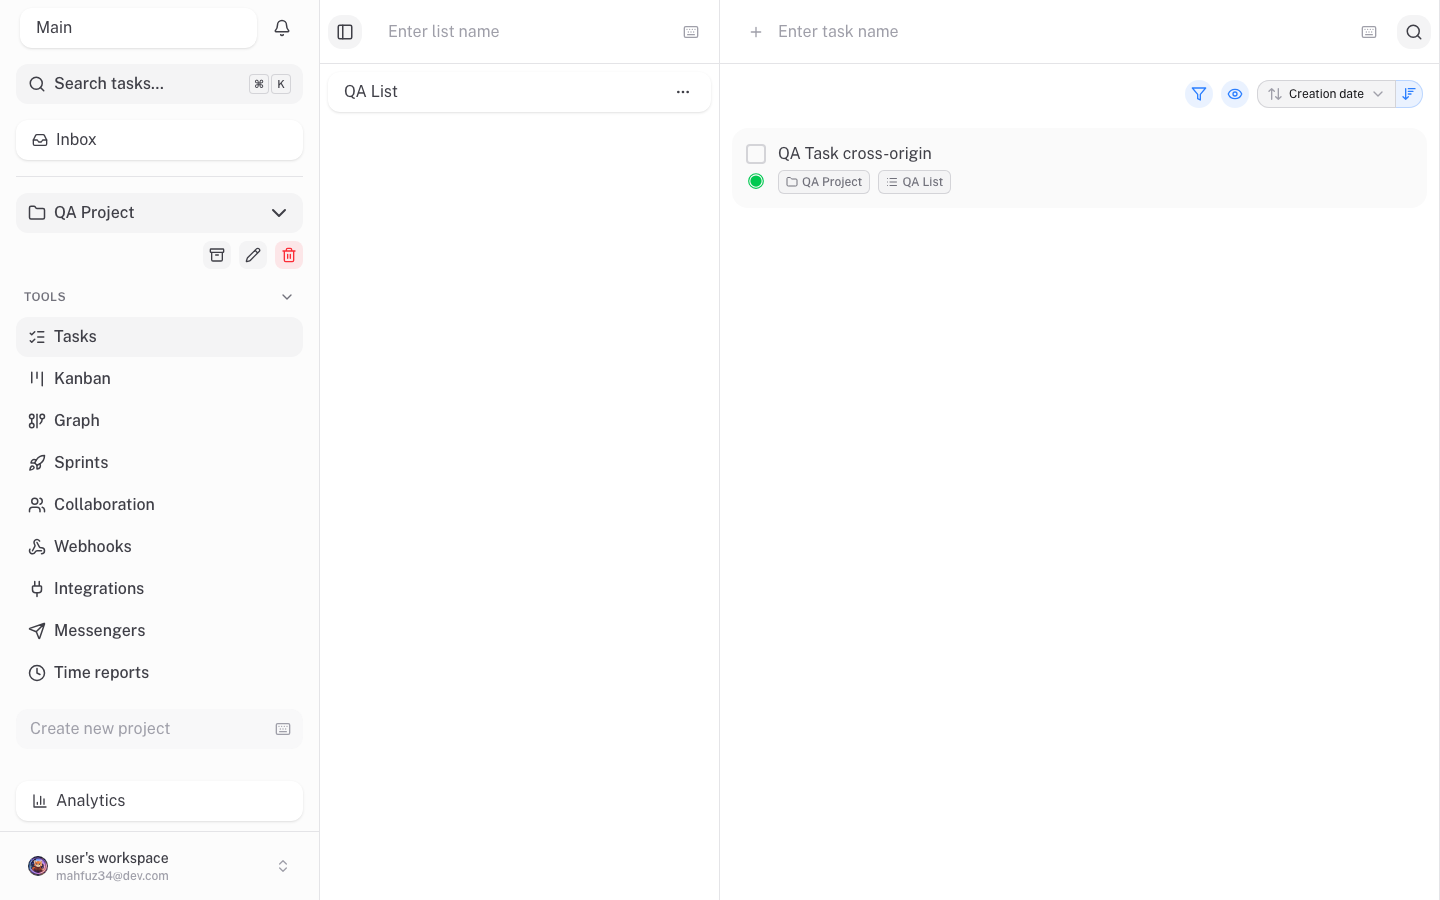This screenshot has width=1440, height=900.
Task: Click the plus icon to add task
Action: (756, 32)
